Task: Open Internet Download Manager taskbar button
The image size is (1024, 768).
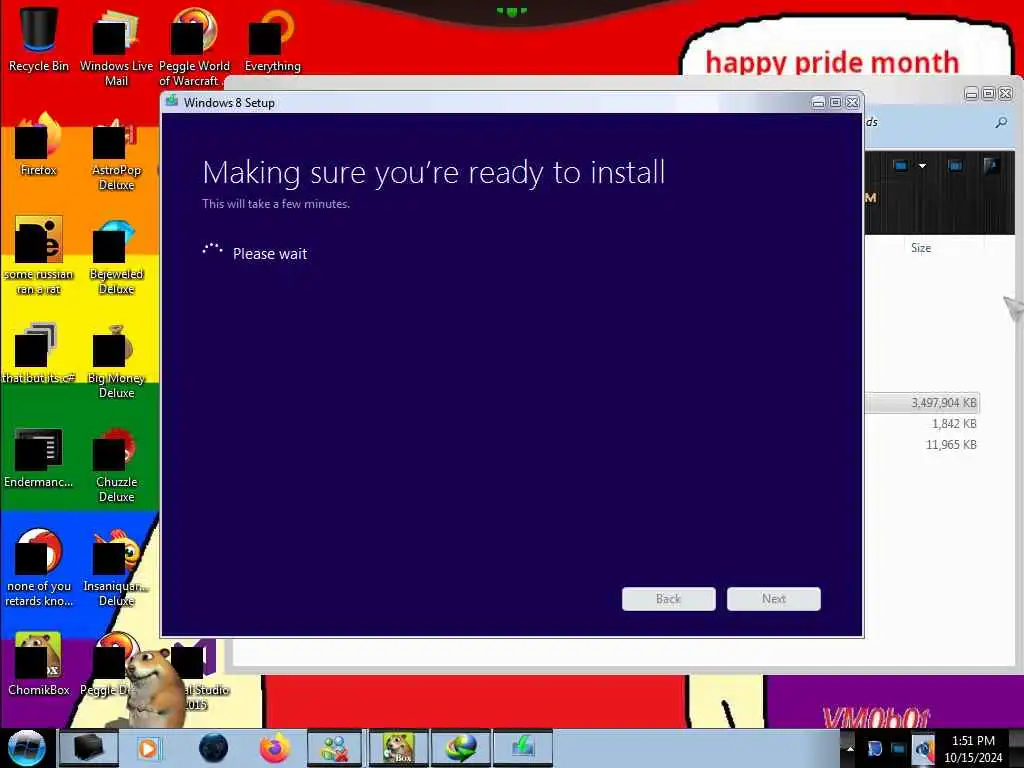Action: click(x=460, y=748)
